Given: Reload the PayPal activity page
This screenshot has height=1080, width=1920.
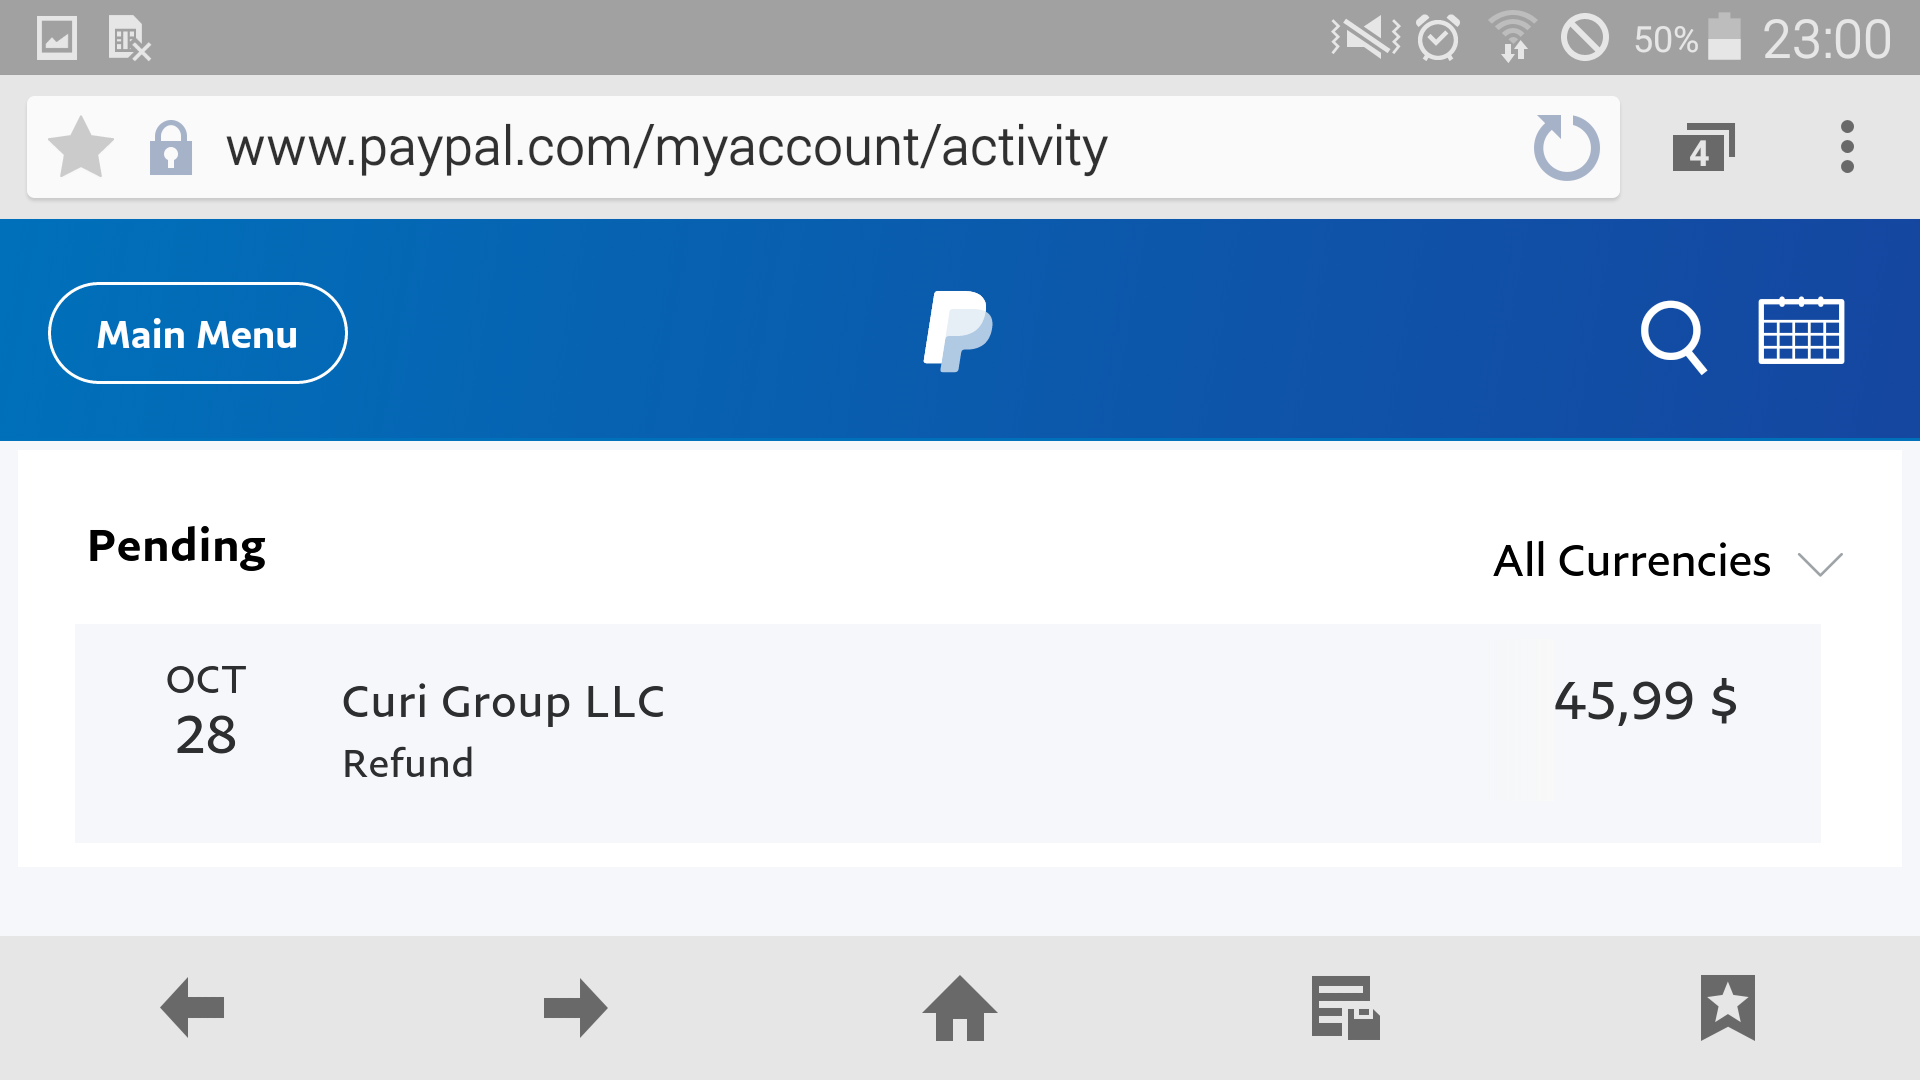Looking at the screenshot, I should tap(1566, 147).
